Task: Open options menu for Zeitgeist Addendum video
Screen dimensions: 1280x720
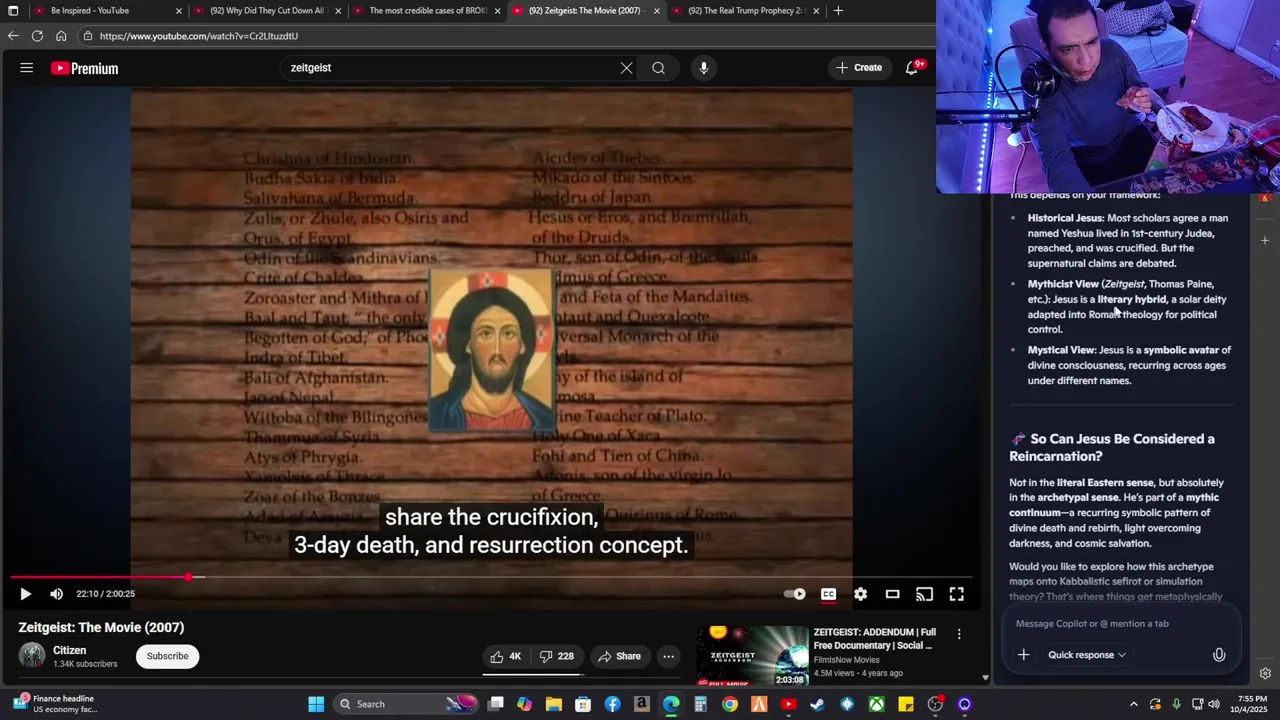Action: [x=959, y=634]
